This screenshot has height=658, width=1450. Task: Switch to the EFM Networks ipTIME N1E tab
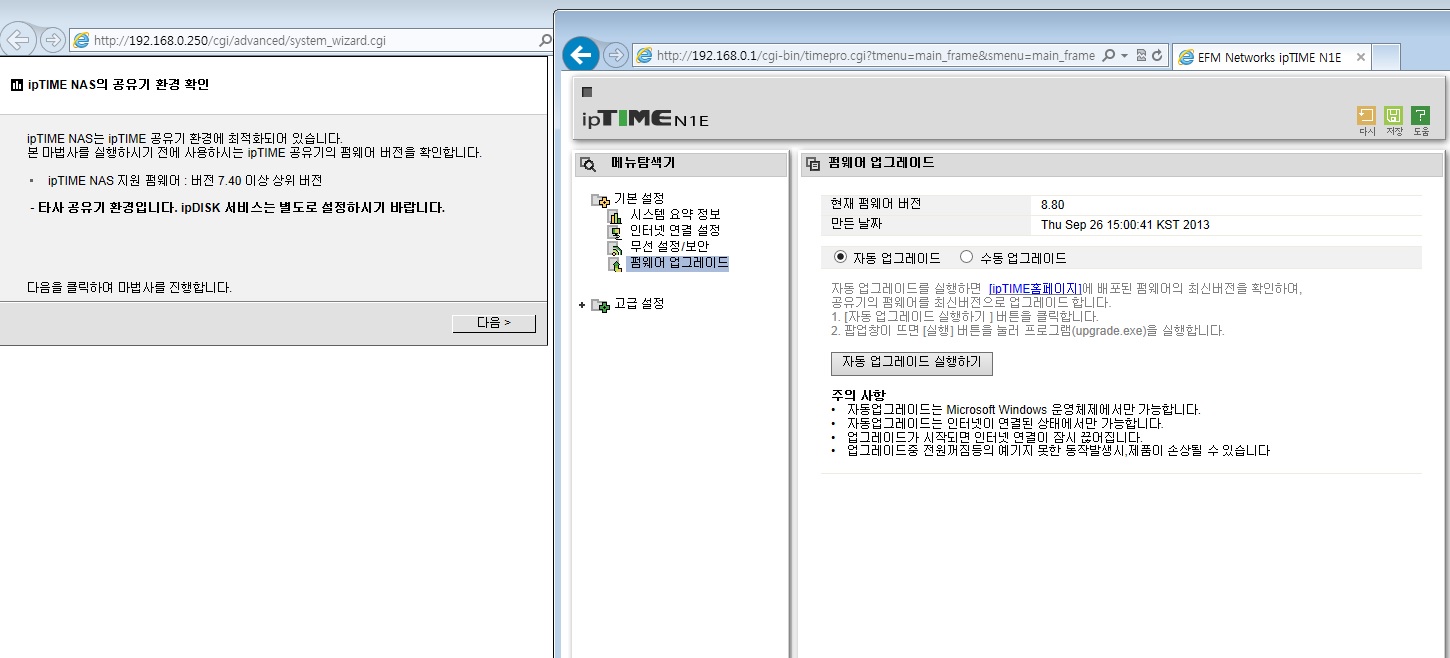(1269, 57)
